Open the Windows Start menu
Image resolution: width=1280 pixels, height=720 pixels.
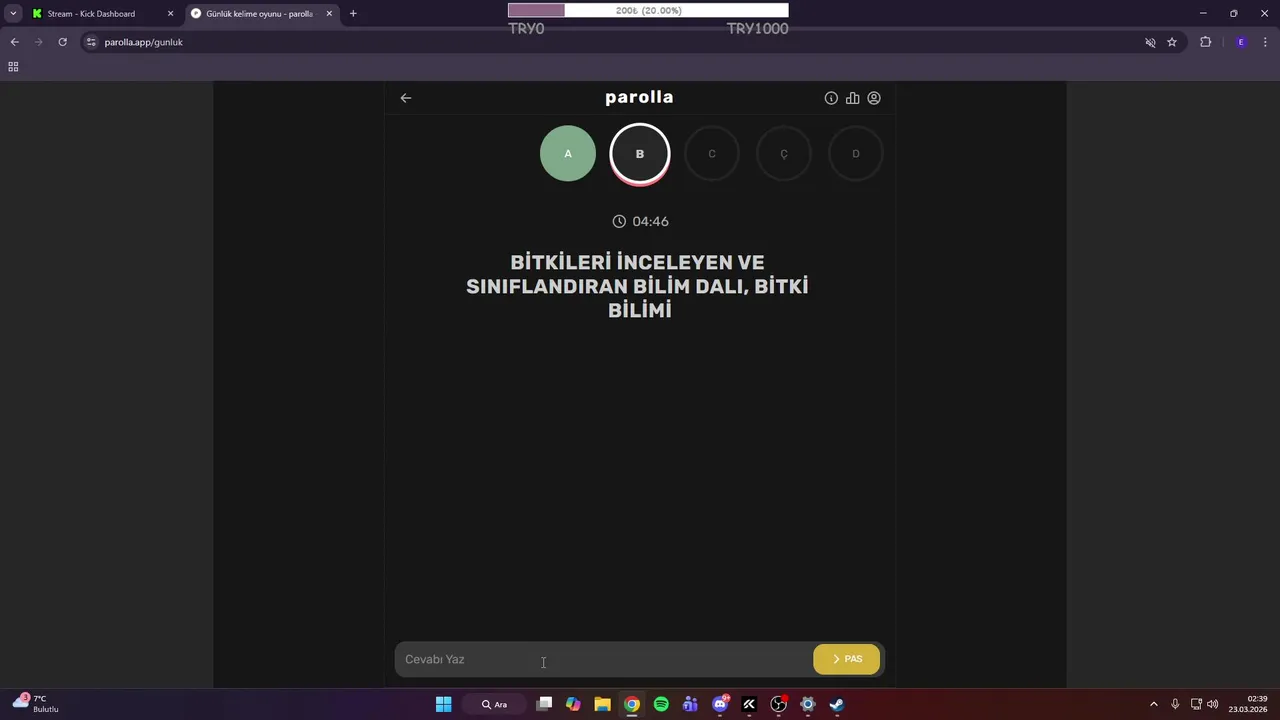tap(443, 704)
